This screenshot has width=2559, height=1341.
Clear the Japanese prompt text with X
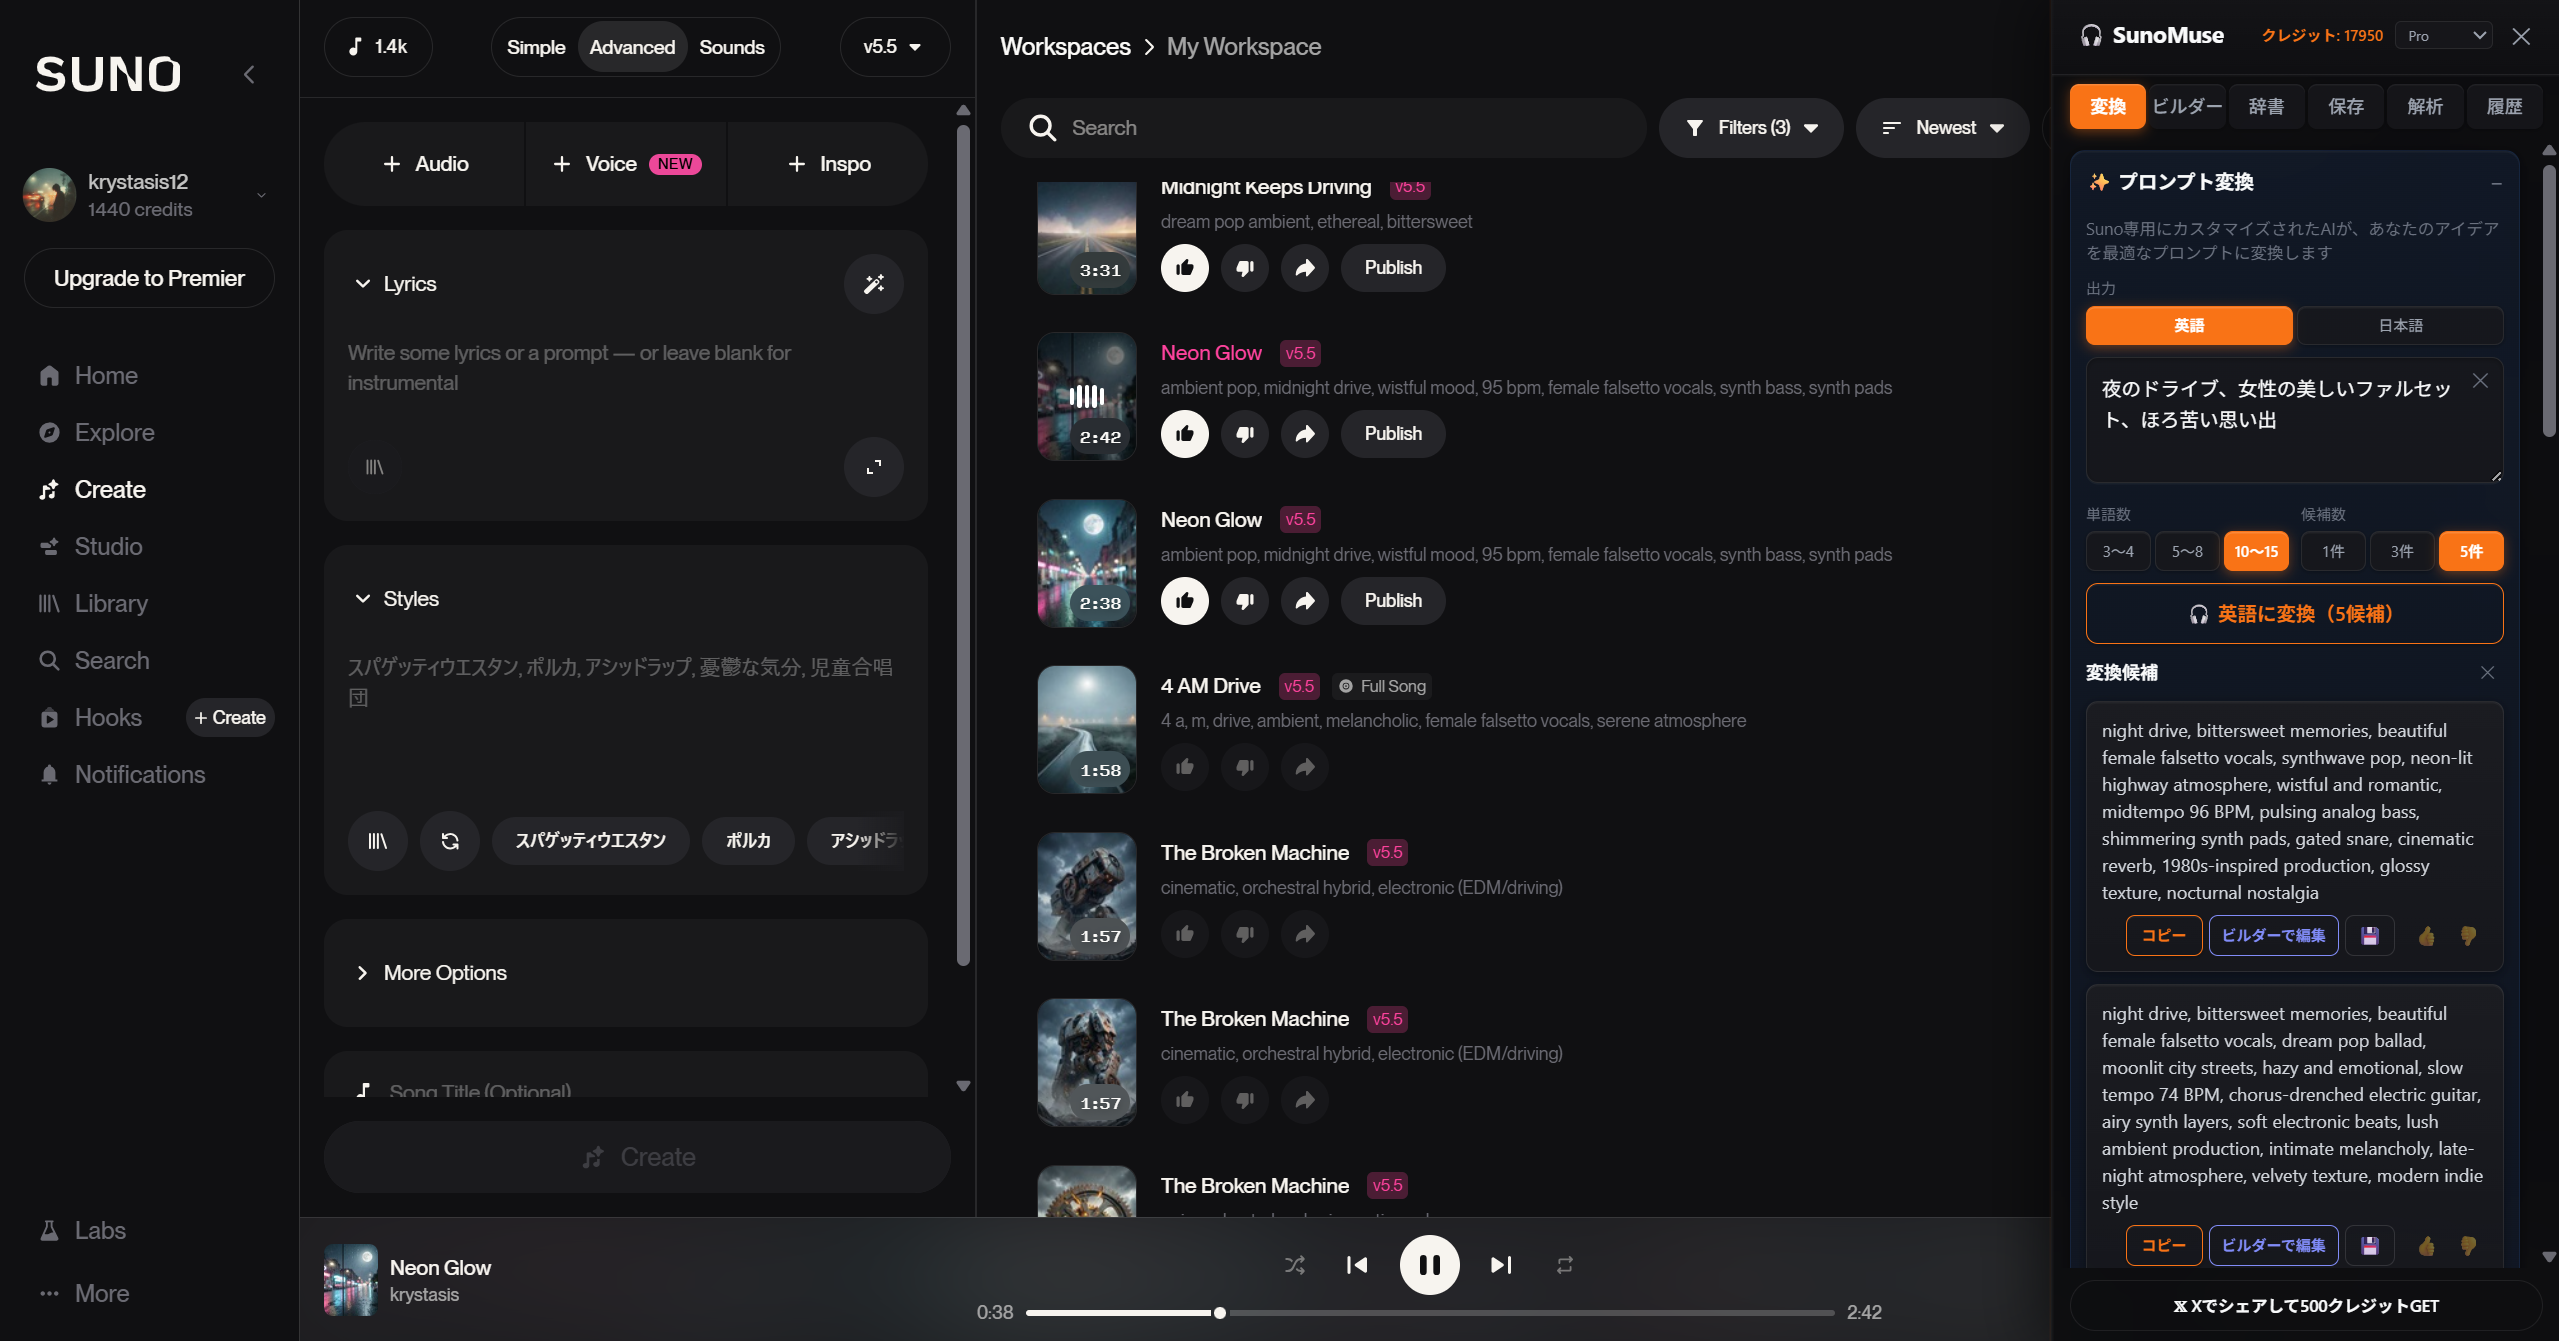point(2480,381)
